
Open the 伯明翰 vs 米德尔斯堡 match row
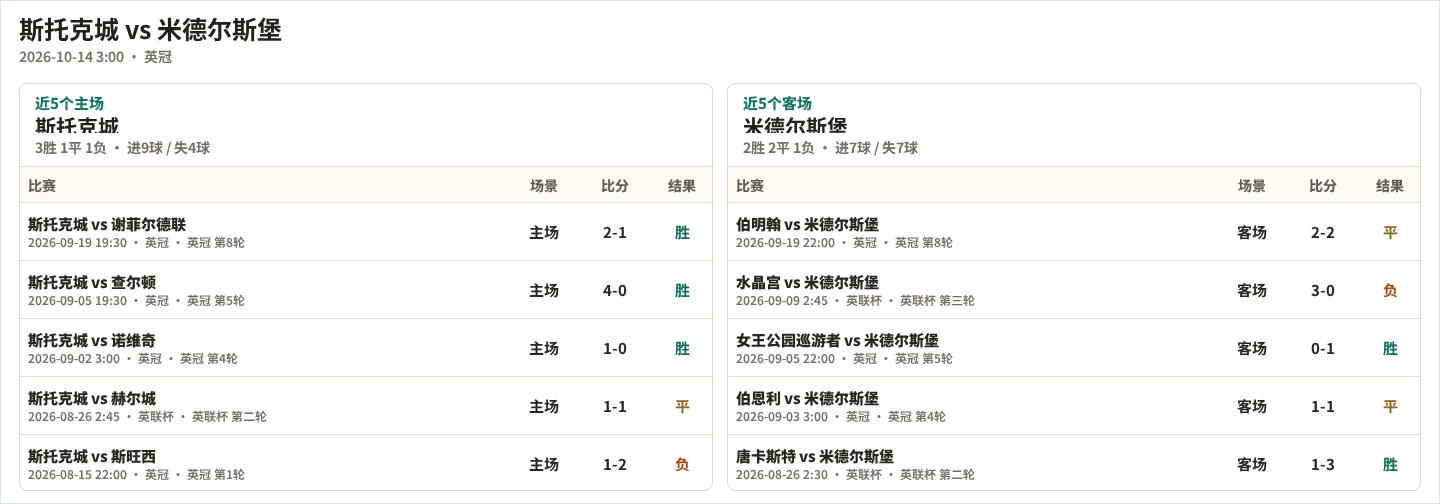pyautogui.click(x=1074, y=232)
